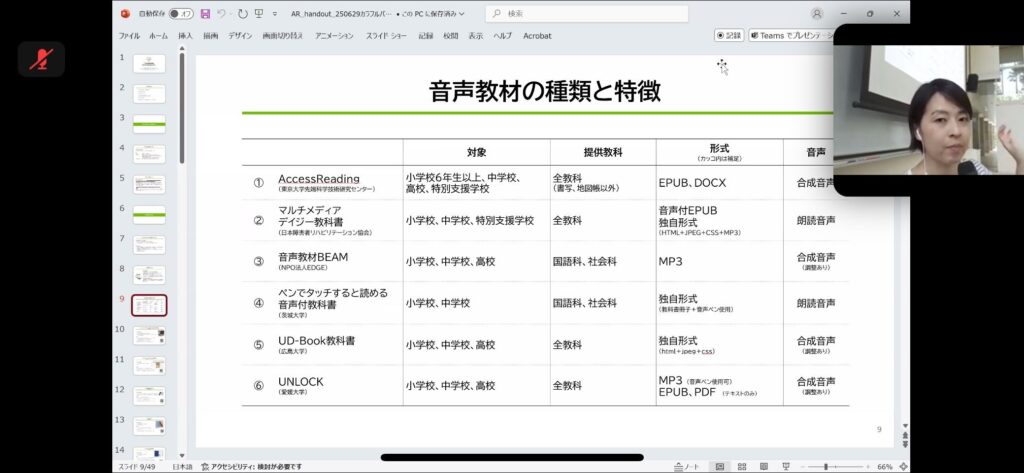
Task: Open the 描画 ribbon tab
Action: pos(210,36)
